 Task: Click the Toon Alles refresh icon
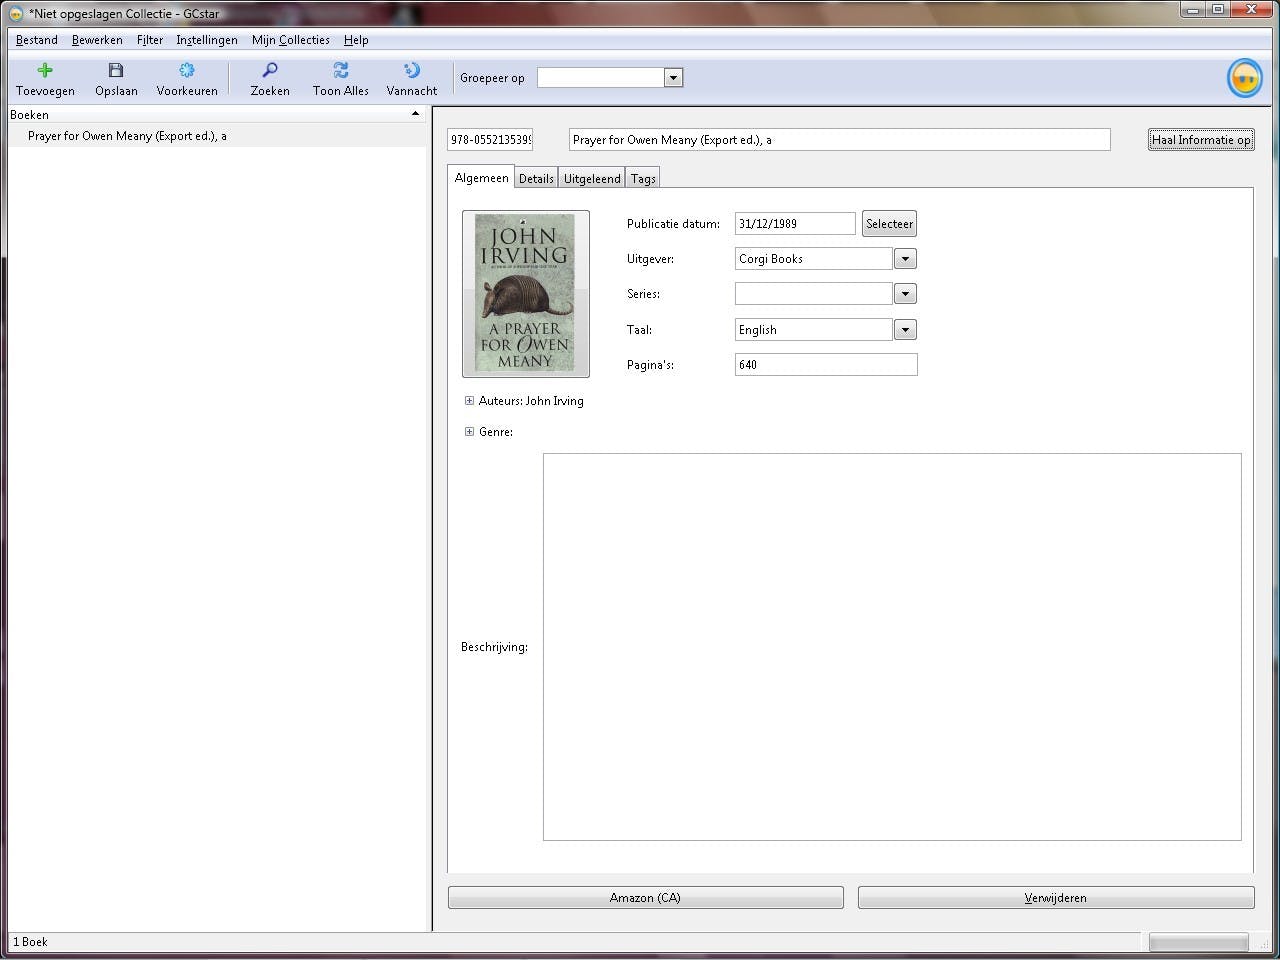pyautogui.click(x=341, y=70)
